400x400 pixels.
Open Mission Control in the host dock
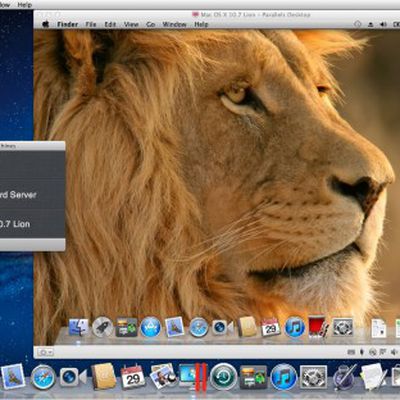coord(253,377)
